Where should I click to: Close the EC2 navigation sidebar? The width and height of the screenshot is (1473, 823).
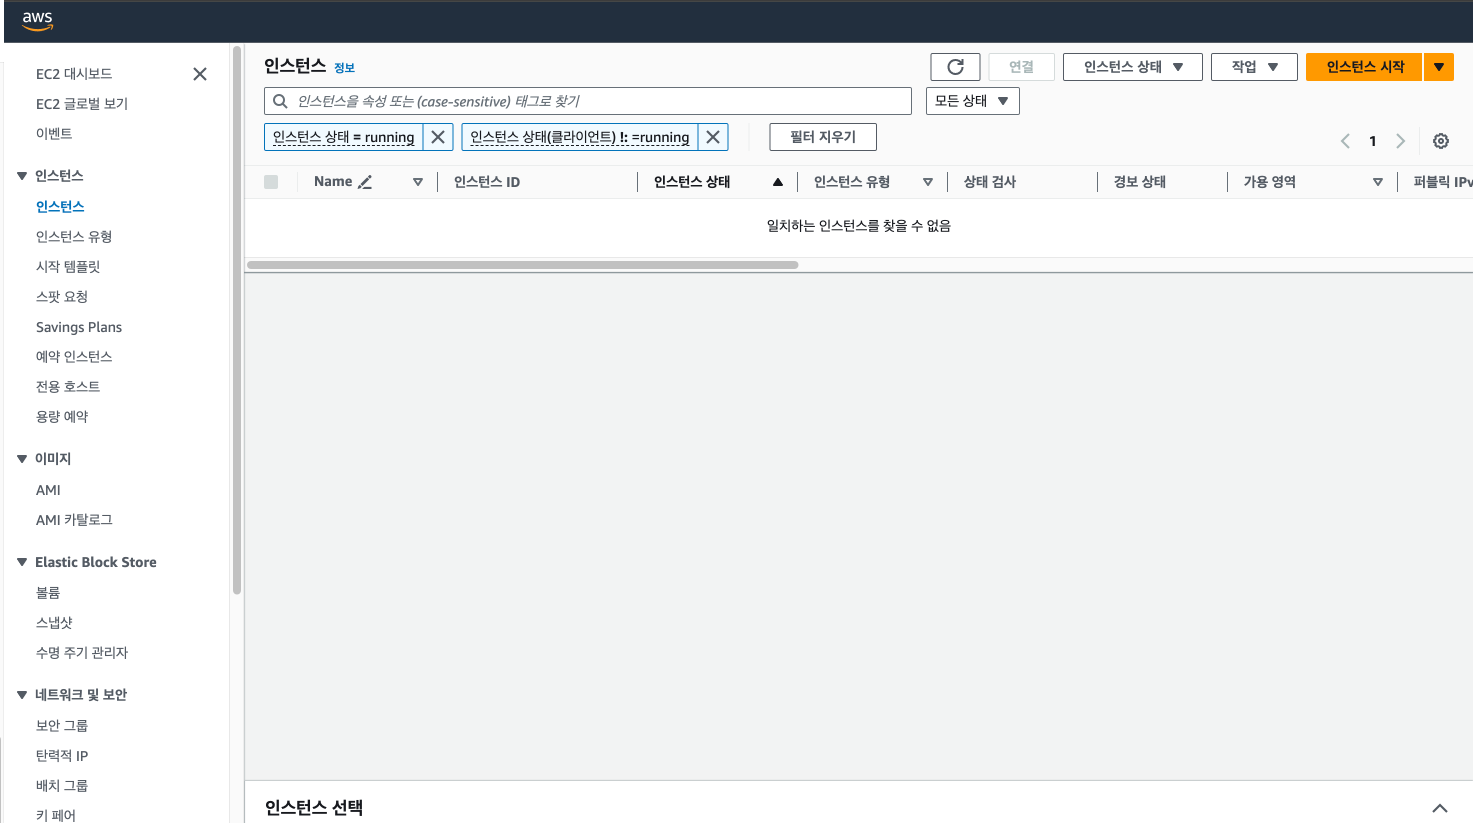click(x=200, y=74)
